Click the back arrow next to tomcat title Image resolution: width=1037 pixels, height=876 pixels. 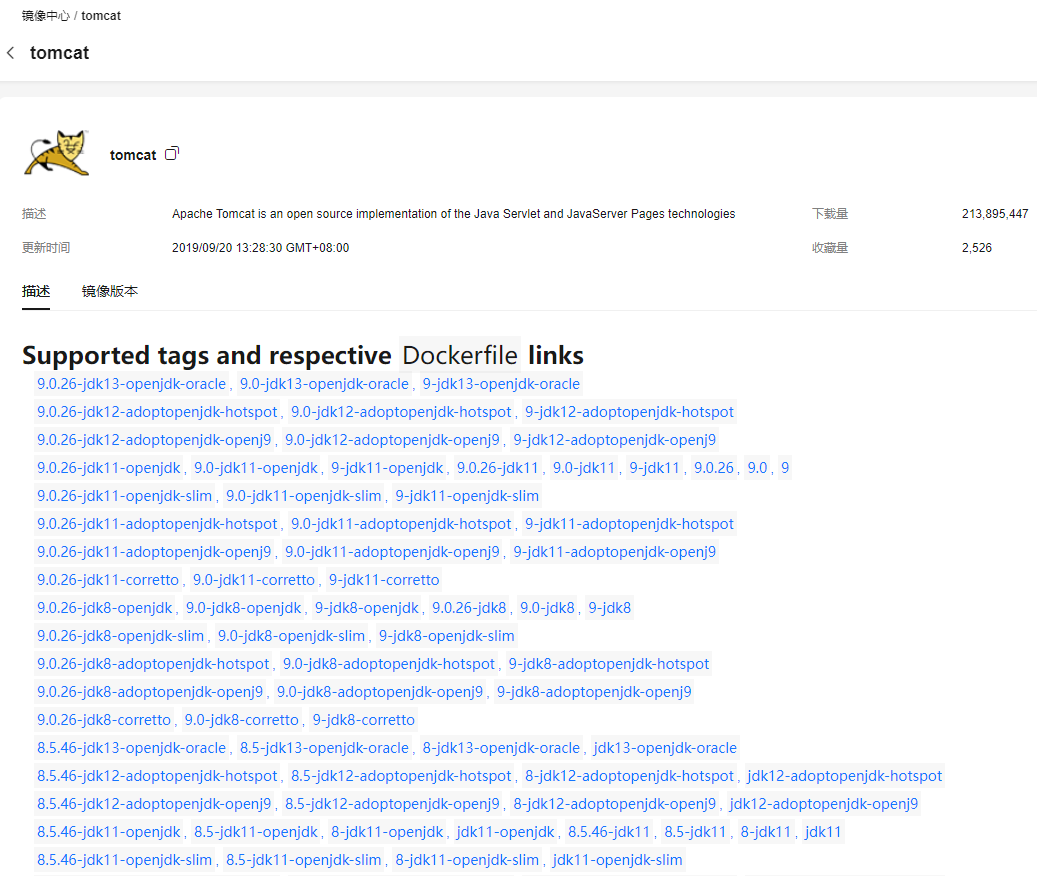click(x=11, y=53)
